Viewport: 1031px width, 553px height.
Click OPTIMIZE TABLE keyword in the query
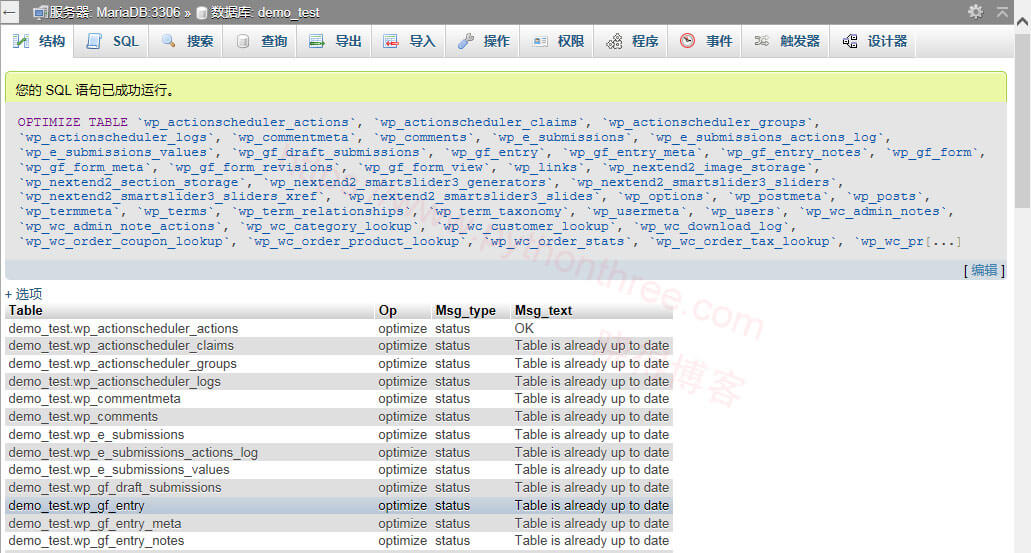tap(72, 122)
